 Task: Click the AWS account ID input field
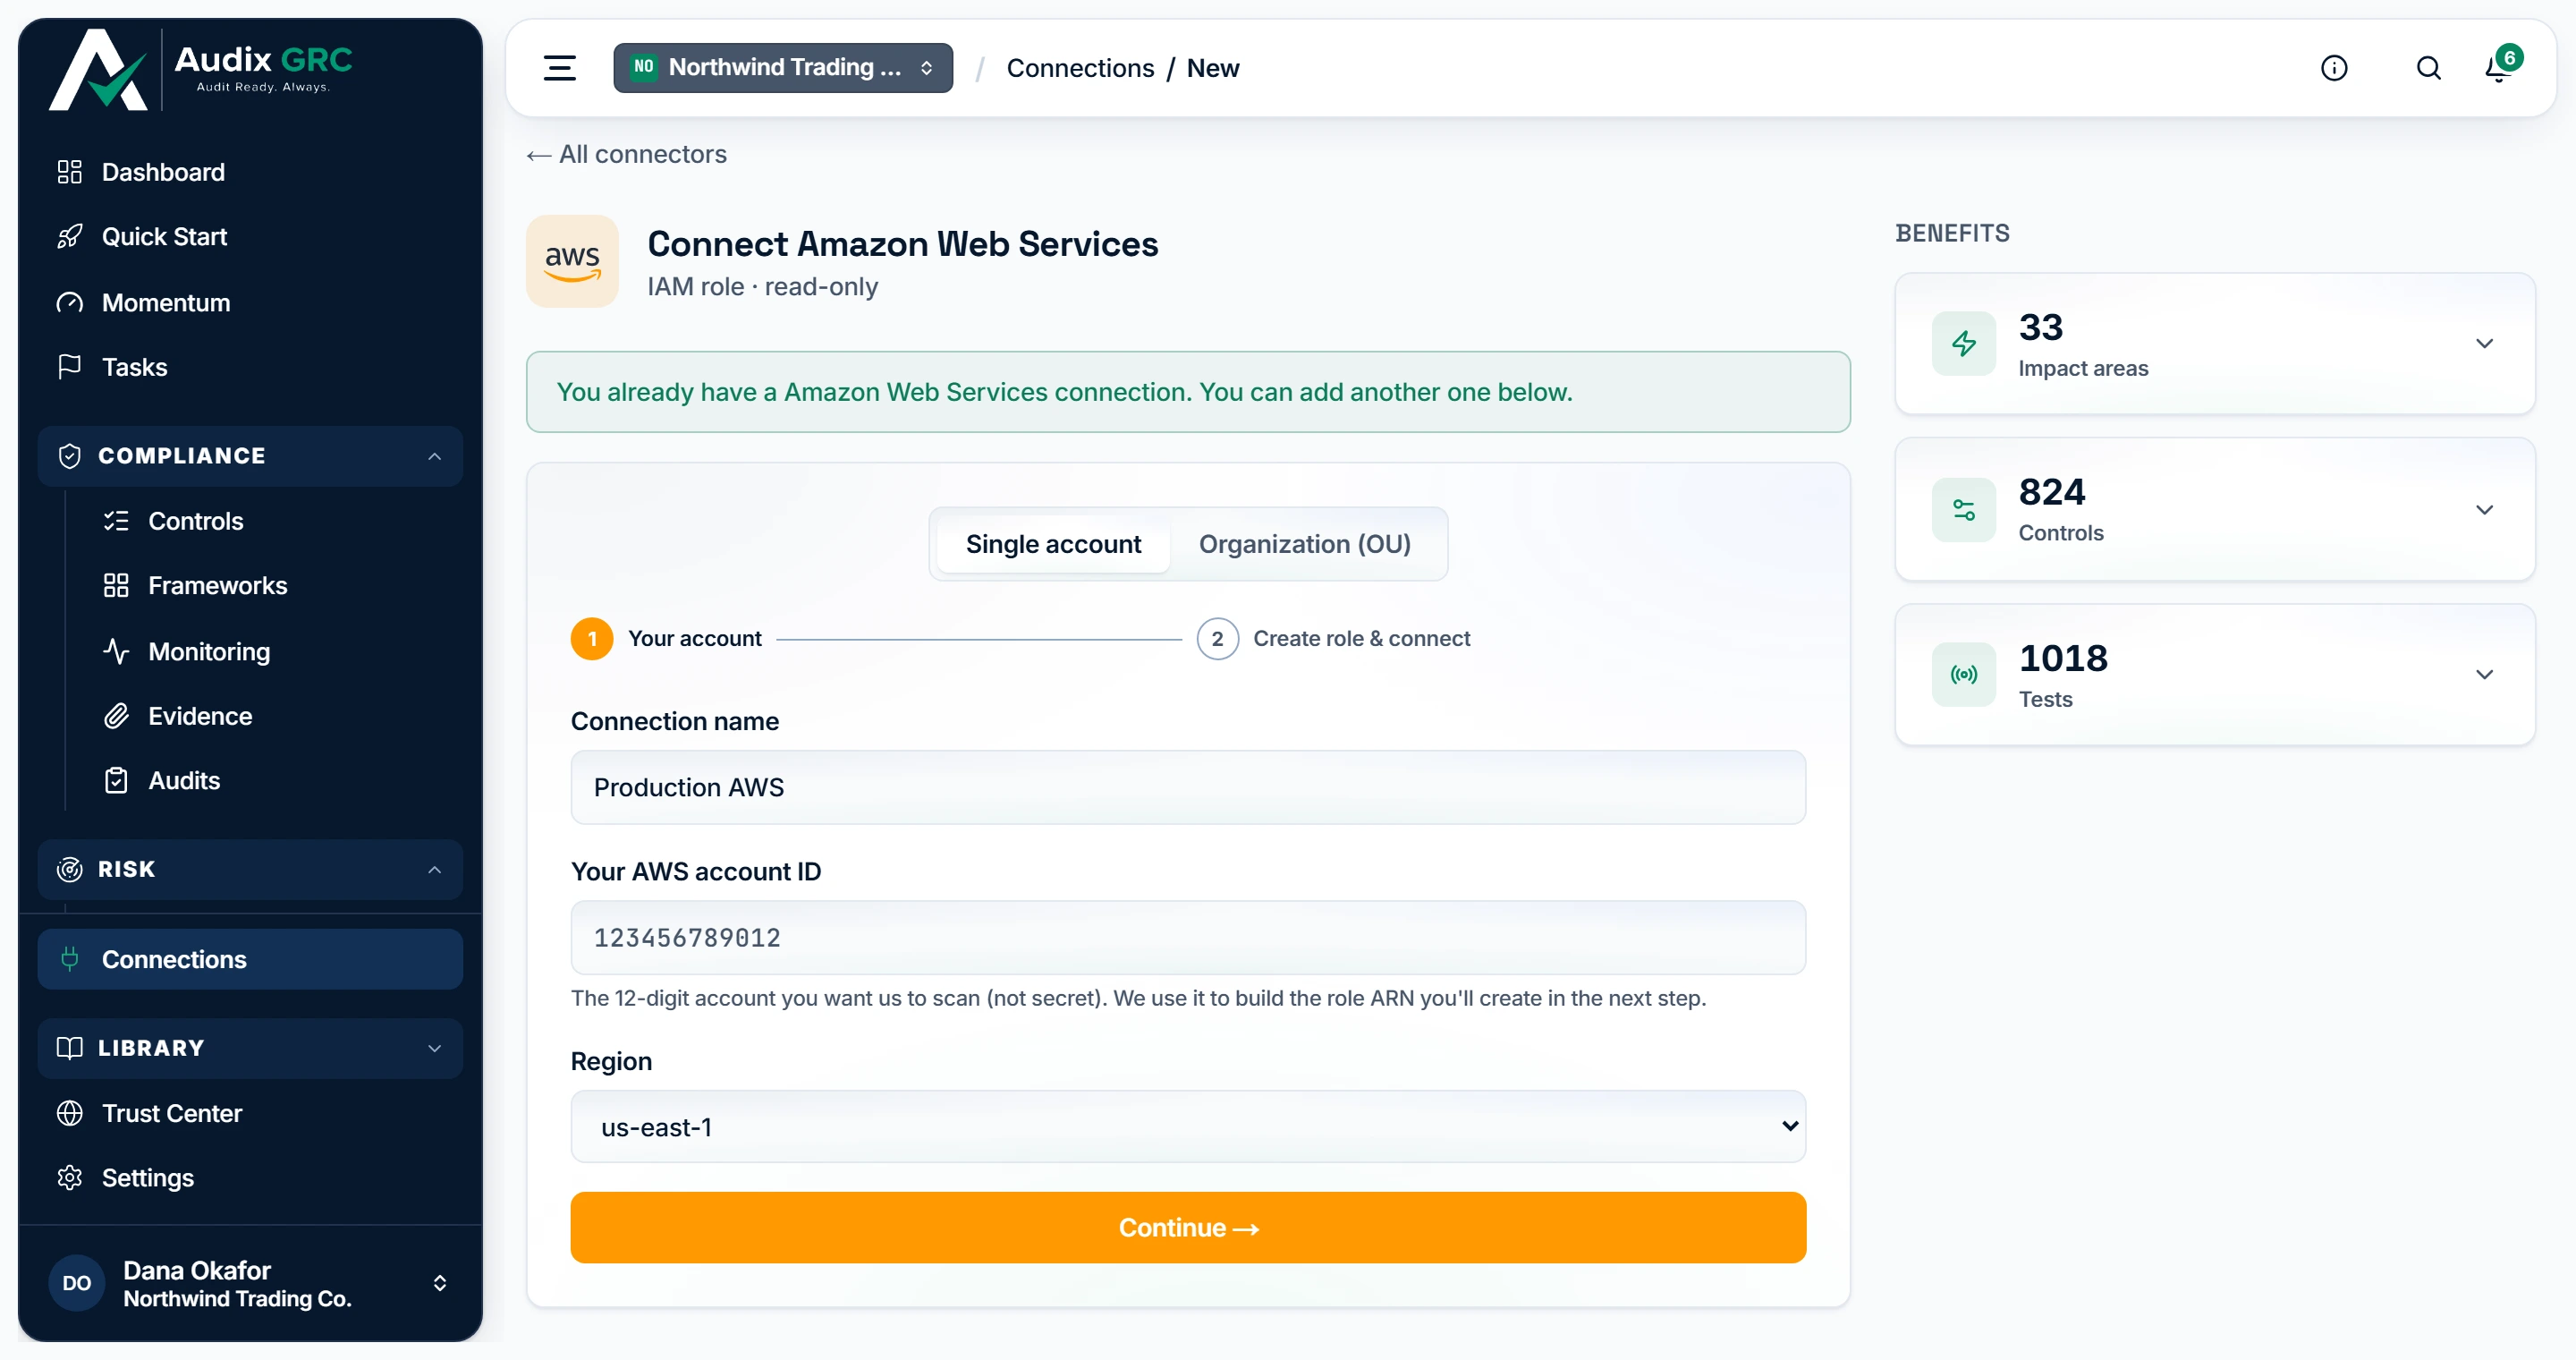(1188, 938)
